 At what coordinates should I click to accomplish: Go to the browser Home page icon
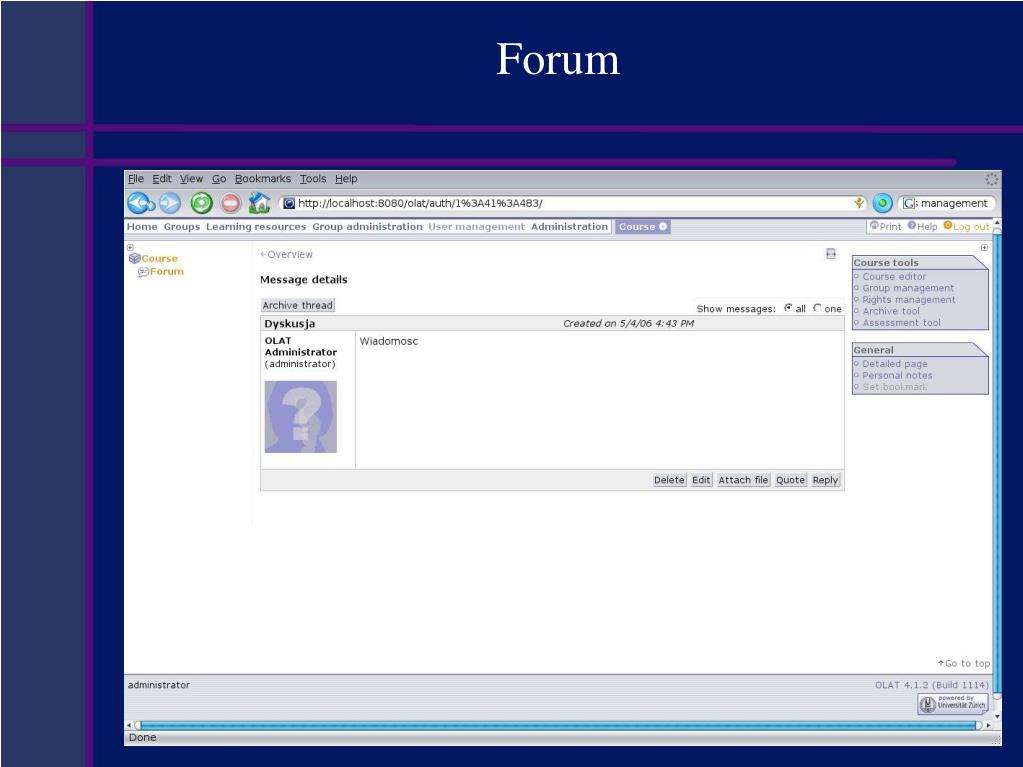pos(259,203)
